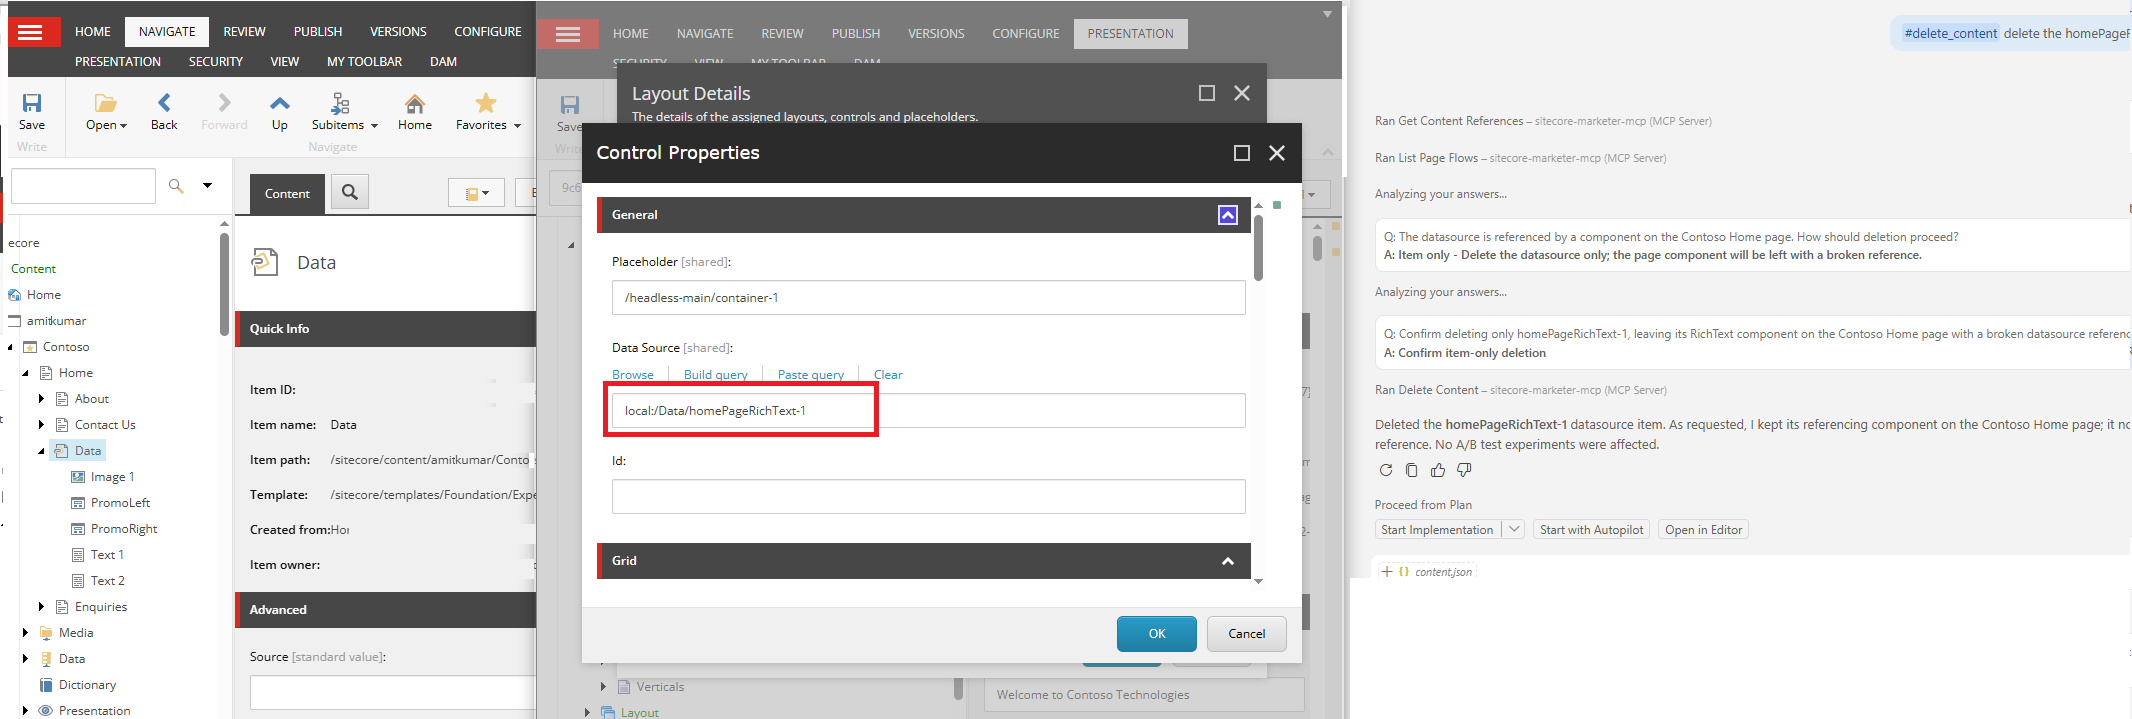2132x719 pixels.
Task: Confirm with the OK button
Action: (1157, 634)
